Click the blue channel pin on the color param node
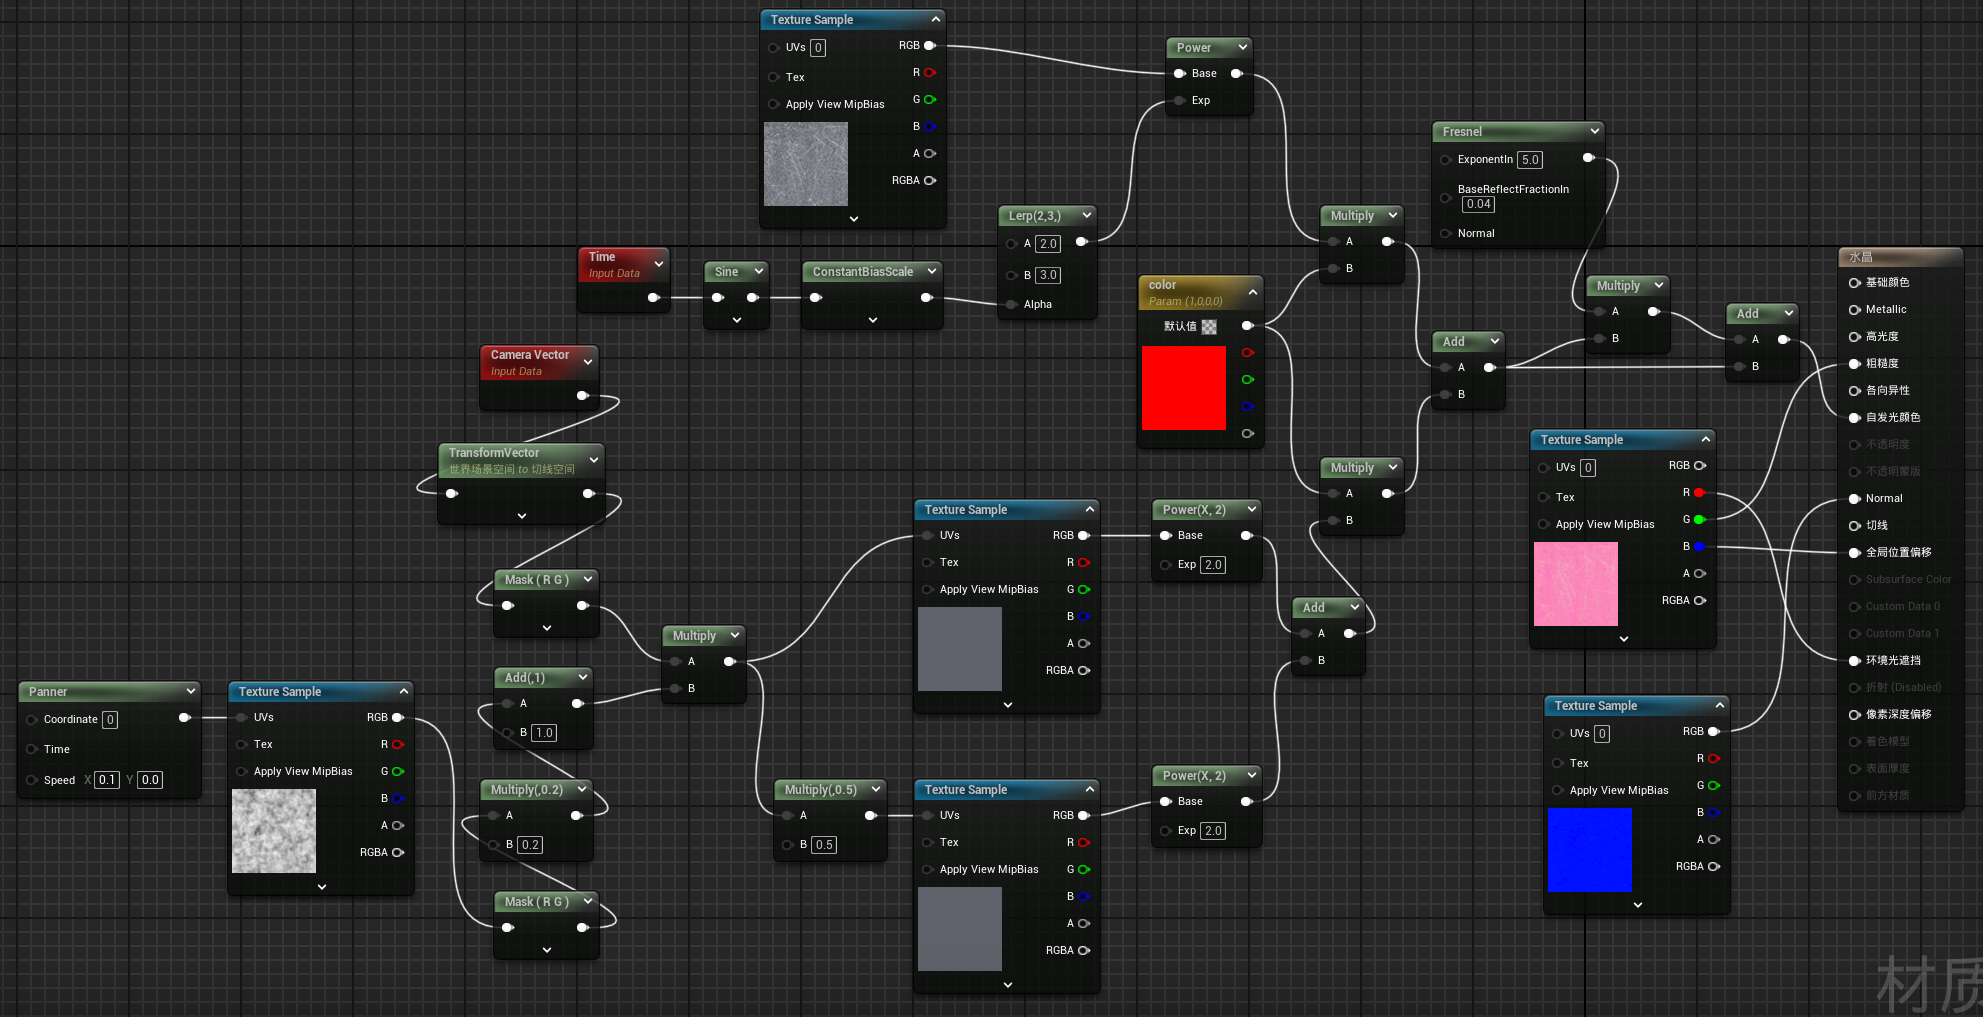 [1247, 407]
